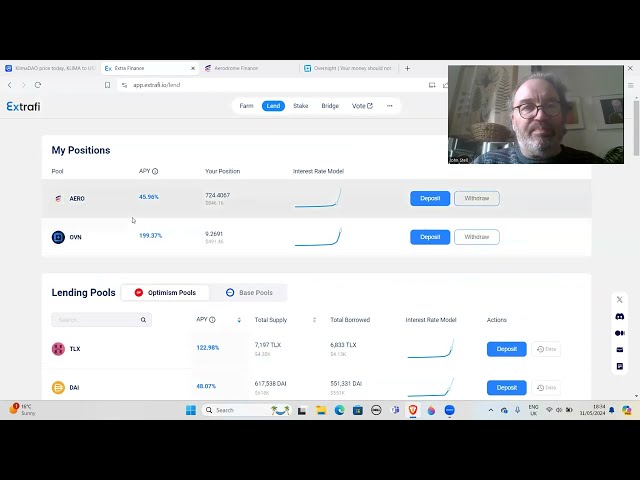
Task: Reload the Extrafi page
Action: (x=38, y=85)
